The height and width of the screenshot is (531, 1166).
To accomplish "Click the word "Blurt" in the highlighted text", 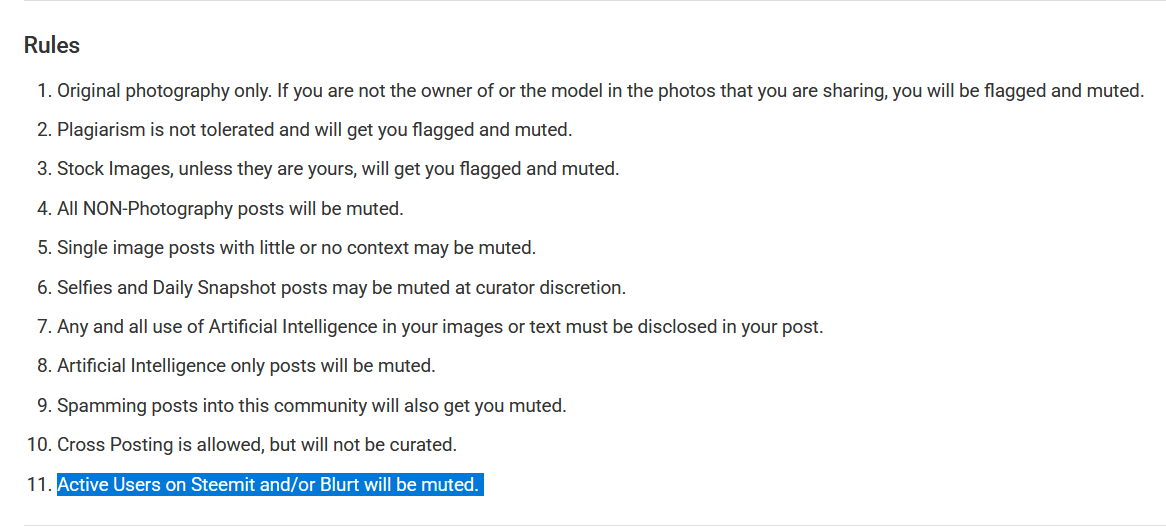I will point(340,485).
